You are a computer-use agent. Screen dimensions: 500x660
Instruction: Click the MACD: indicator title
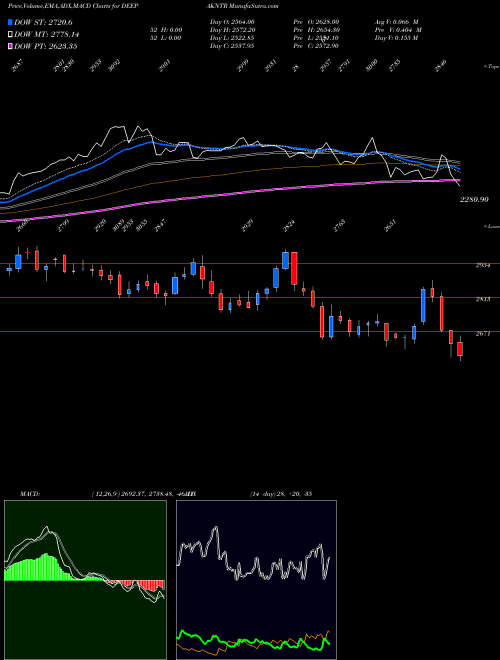pyautogui.click(x=29, y=494)
